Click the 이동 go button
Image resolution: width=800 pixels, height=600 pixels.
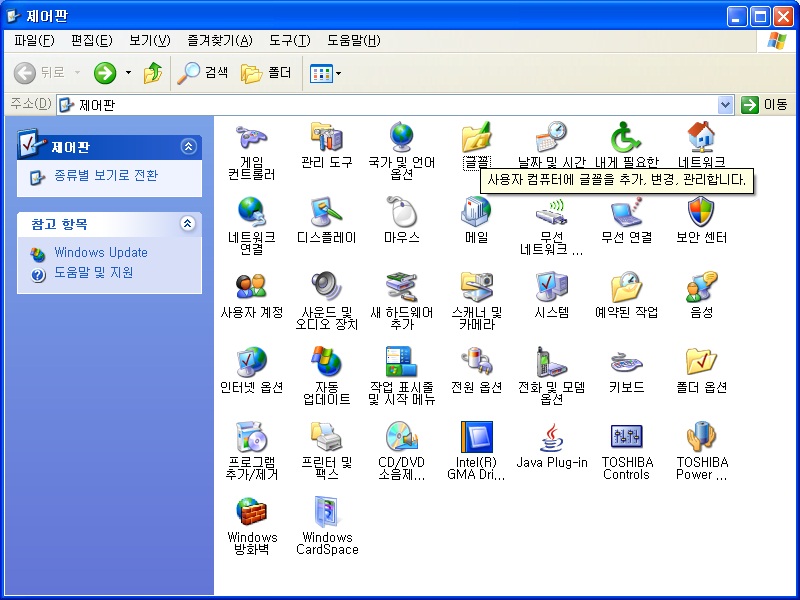pos(764,105)
